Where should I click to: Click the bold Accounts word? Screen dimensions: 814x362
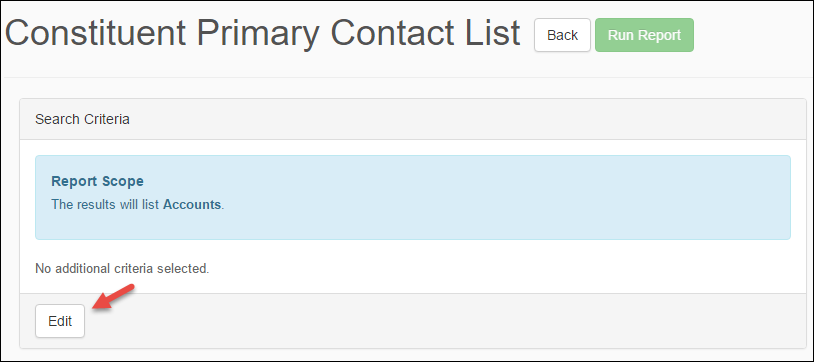click(x=192, y=205)
